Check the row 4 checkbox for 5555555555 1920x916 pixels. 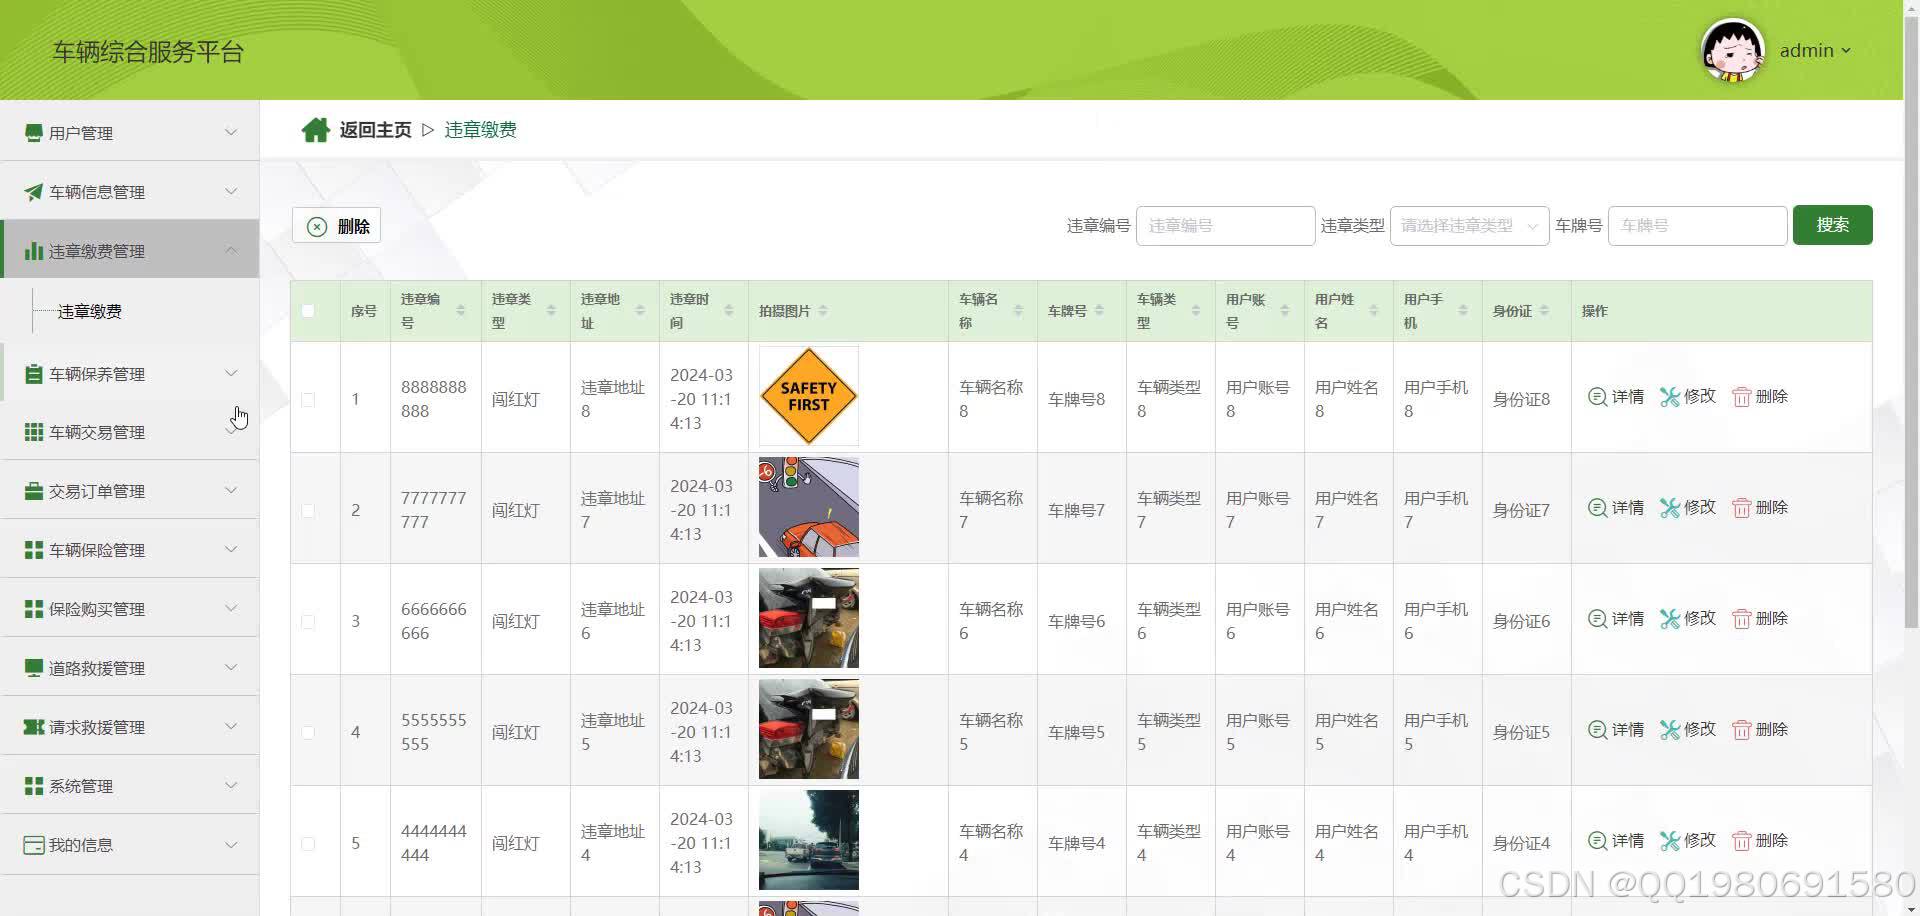[x=308, y=733]
